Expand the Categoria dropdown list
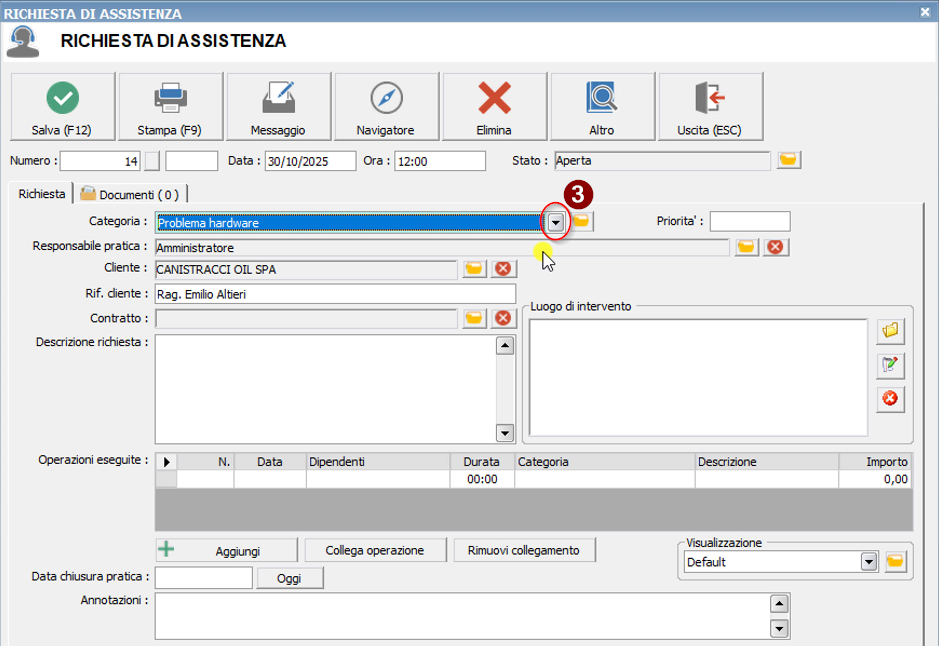This screenshot has height=646, width=939. click(x=556, y=222)
